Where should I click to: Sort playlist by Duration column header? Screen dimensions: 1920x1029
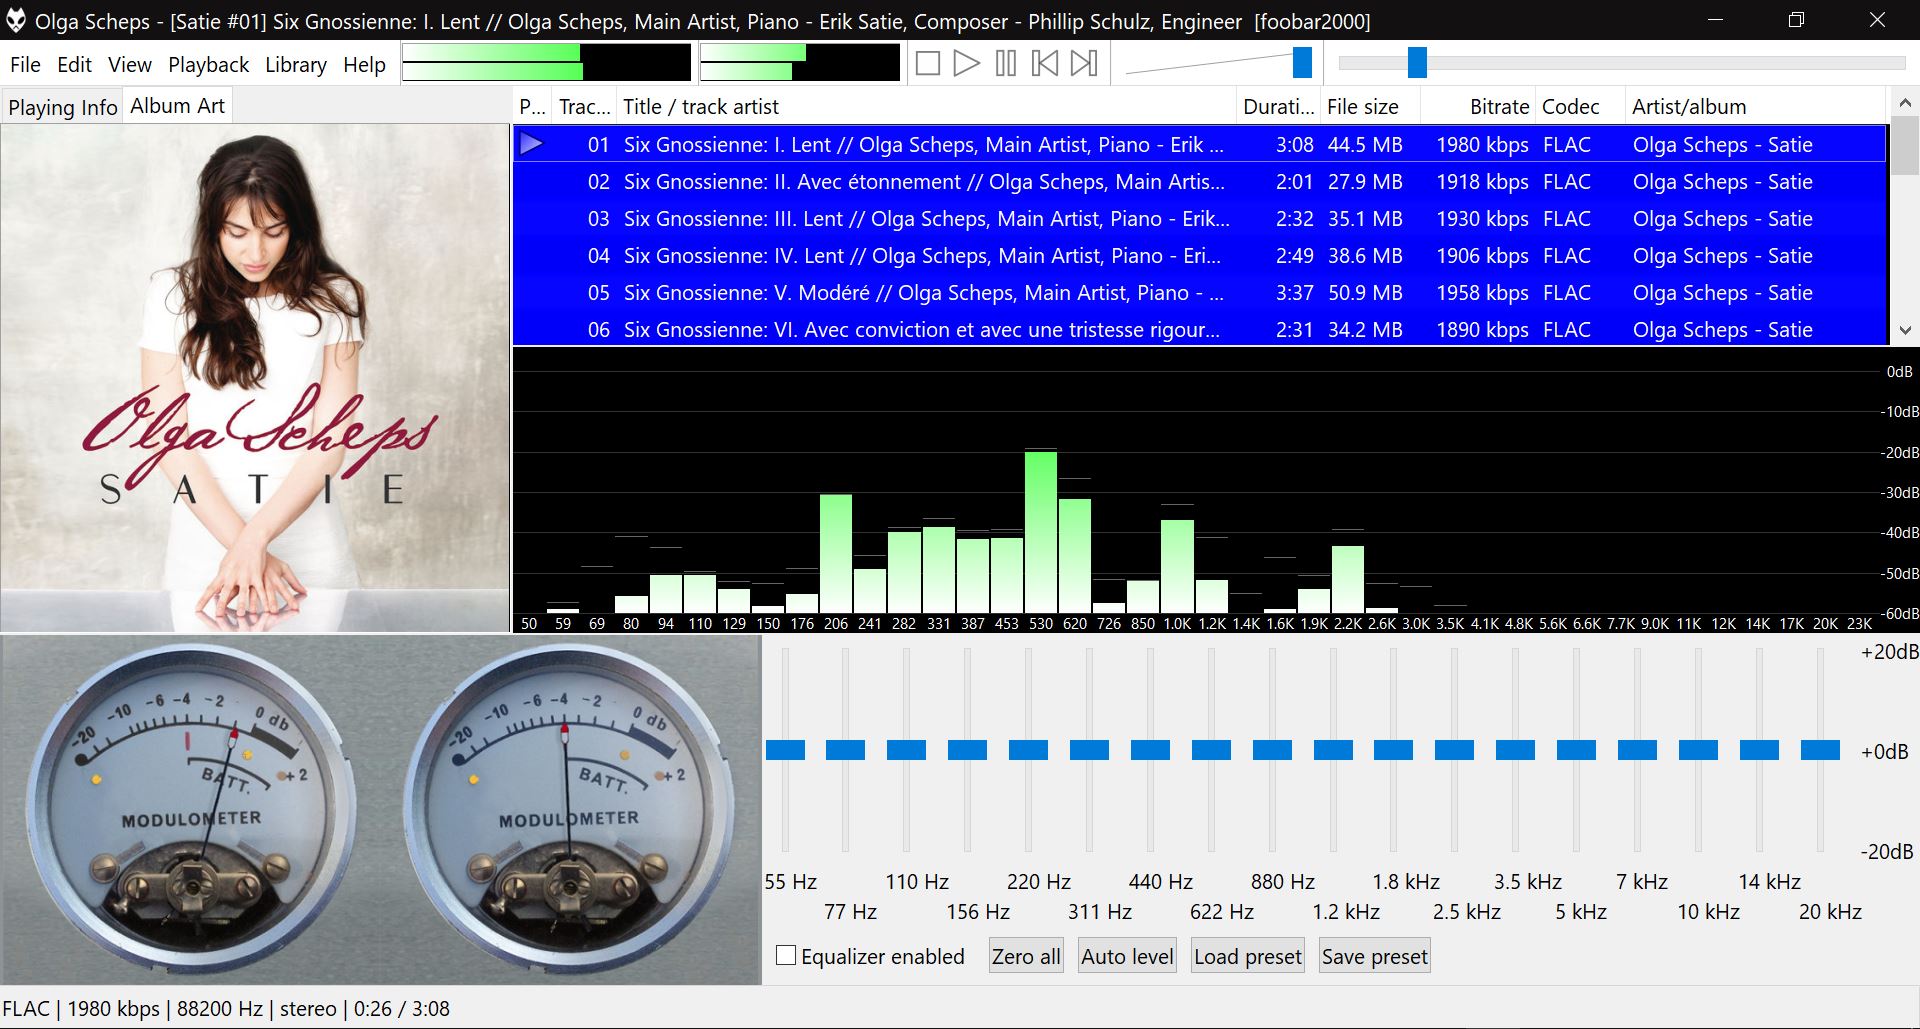[1278, 107]
